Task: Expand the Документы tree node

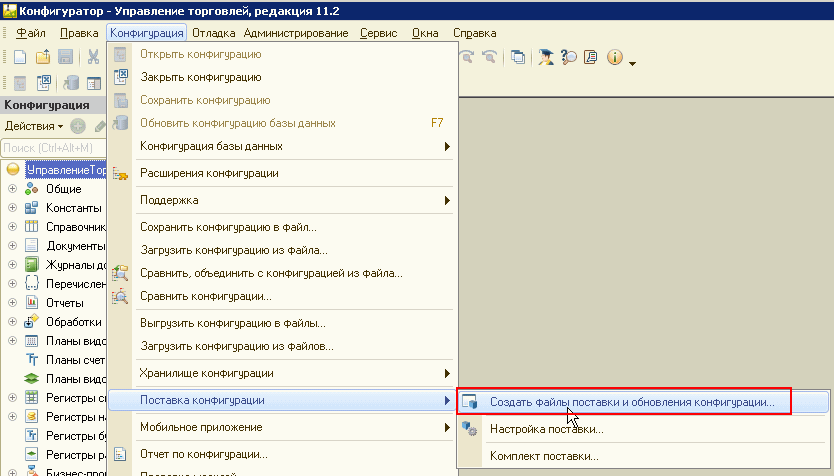Action: coord(12,246)
